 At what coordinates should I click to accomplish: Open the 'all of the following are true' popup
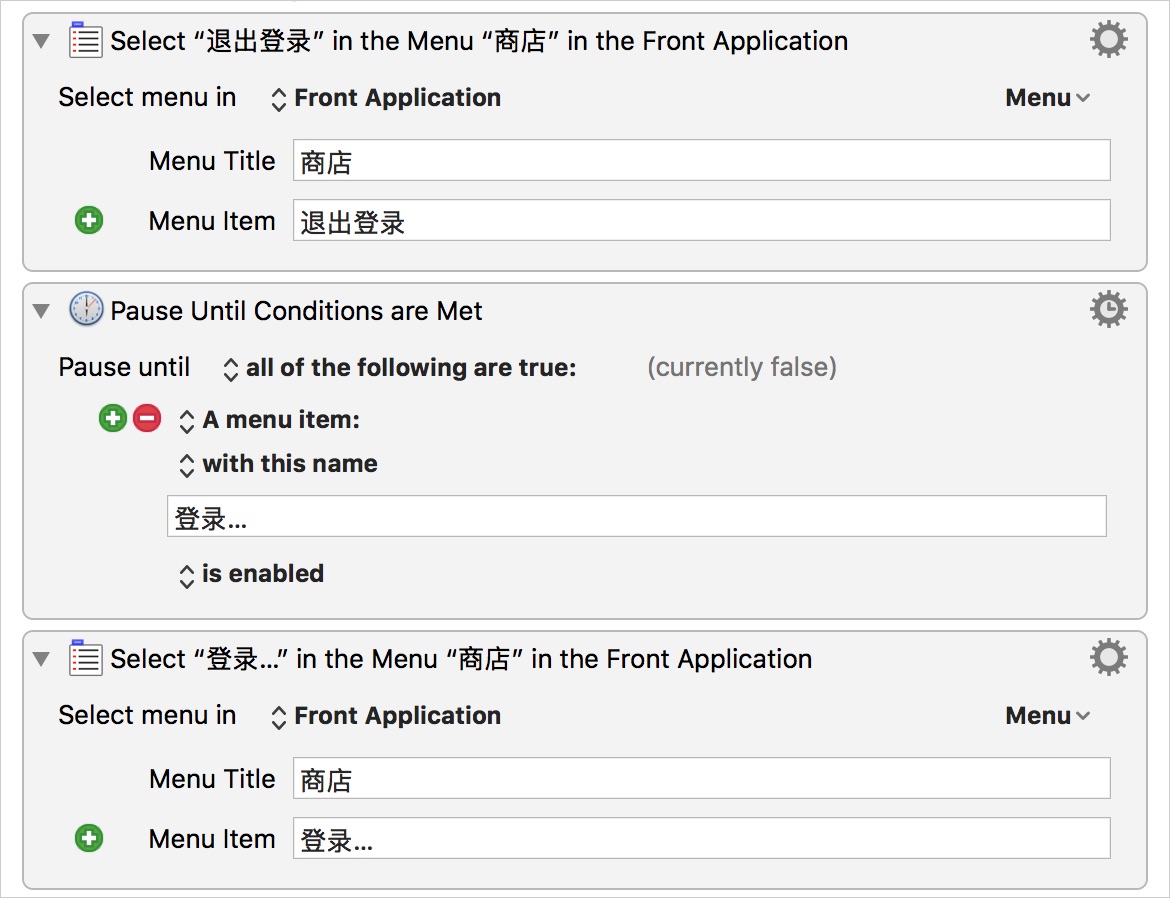point(400,368)
